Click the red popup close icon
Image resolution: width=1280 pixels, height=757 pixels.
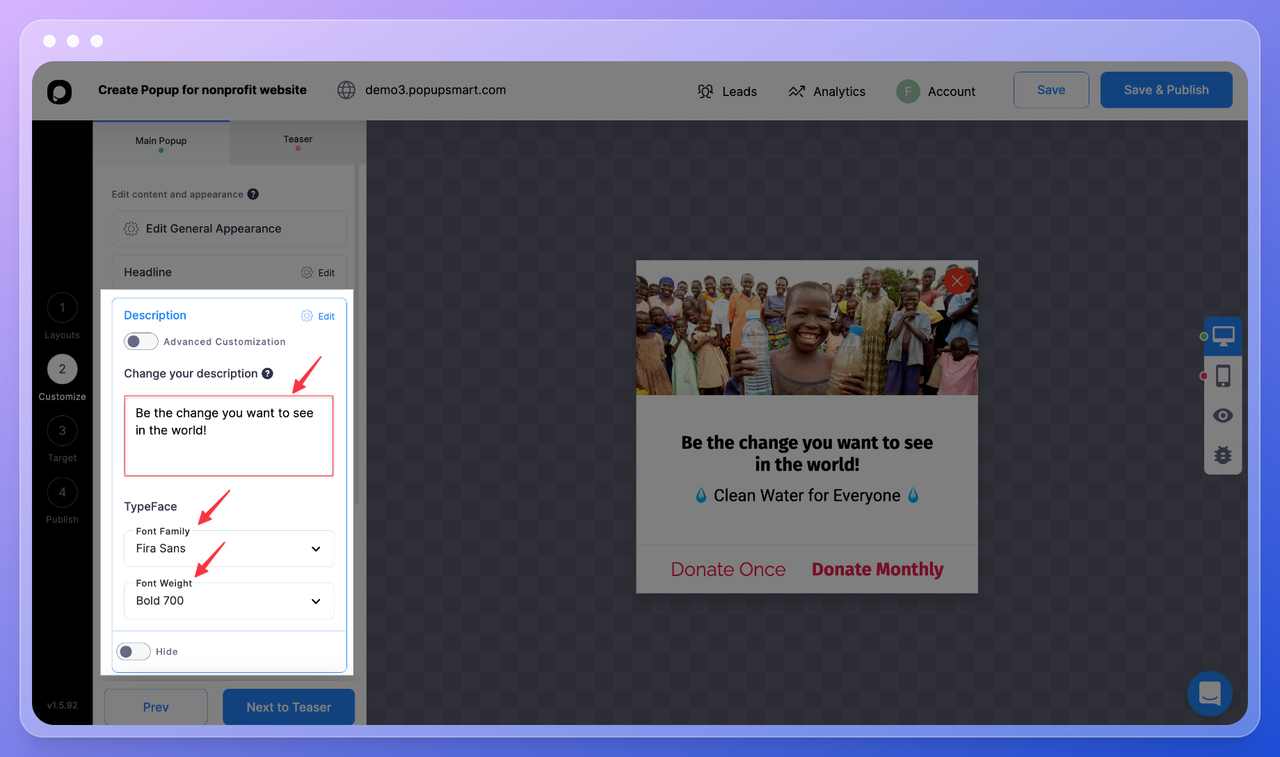coord(957,281)
